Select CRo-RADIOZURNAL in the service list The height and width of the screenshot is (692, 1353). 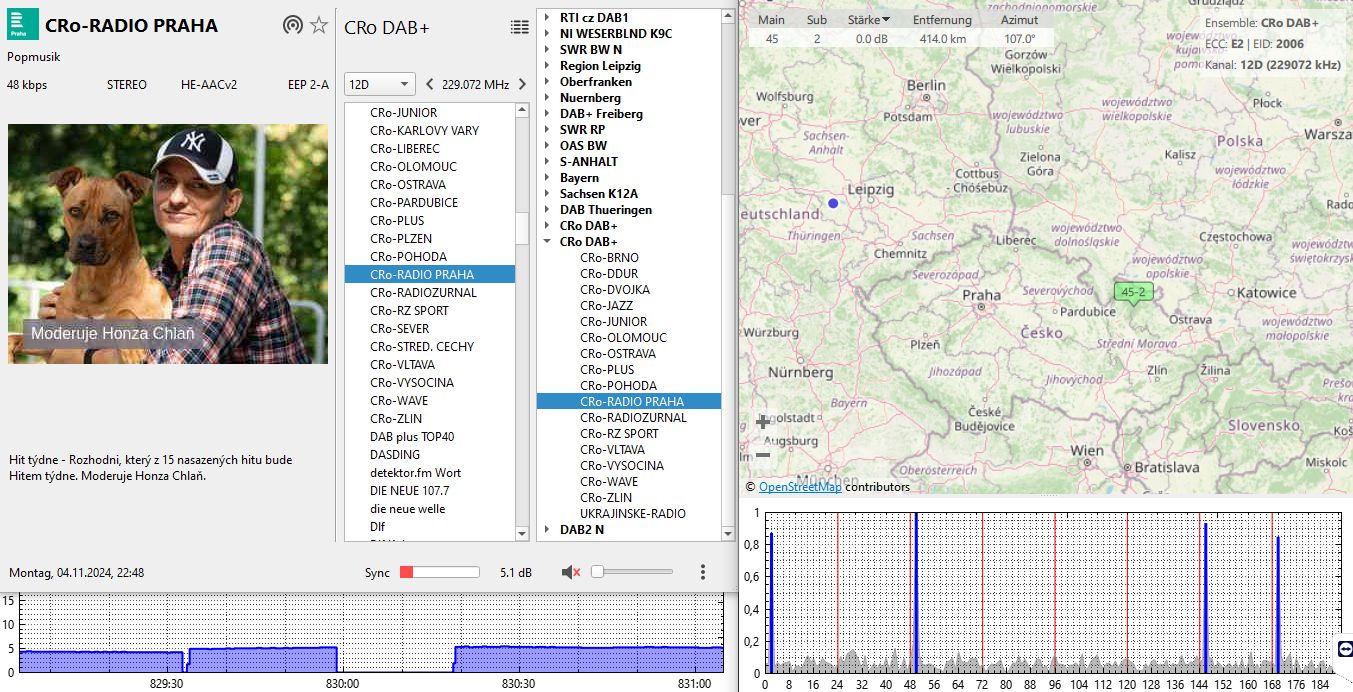(x=423, y=293)
